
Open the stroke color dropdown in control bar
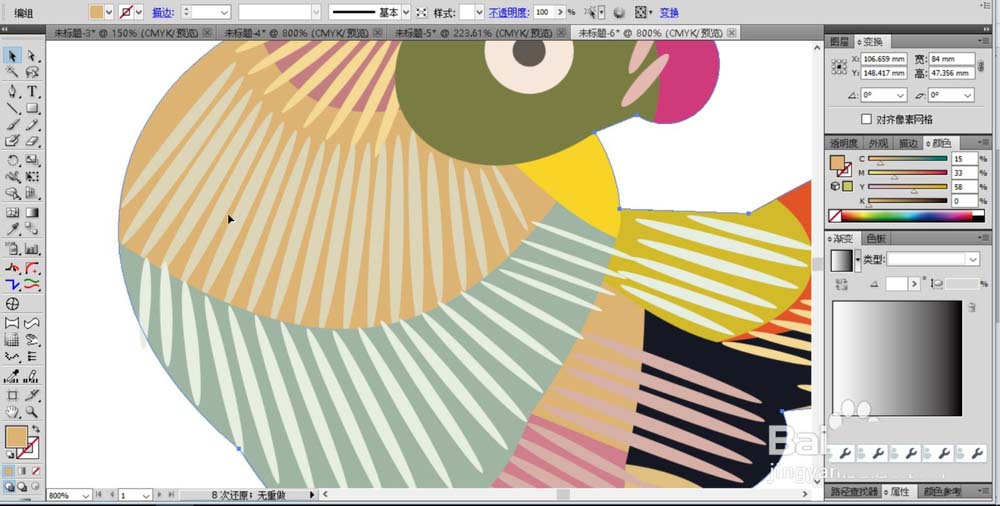point(138,12)
